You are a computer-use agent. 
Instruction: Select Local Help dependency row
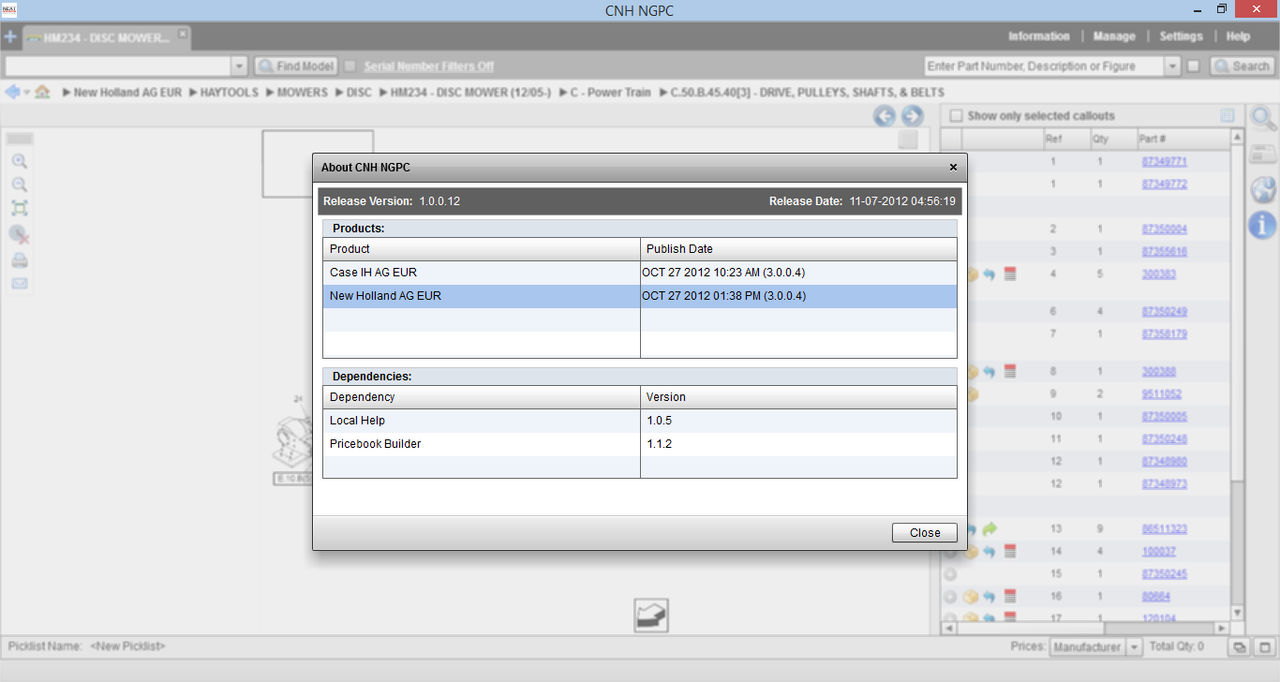(640, 421)
